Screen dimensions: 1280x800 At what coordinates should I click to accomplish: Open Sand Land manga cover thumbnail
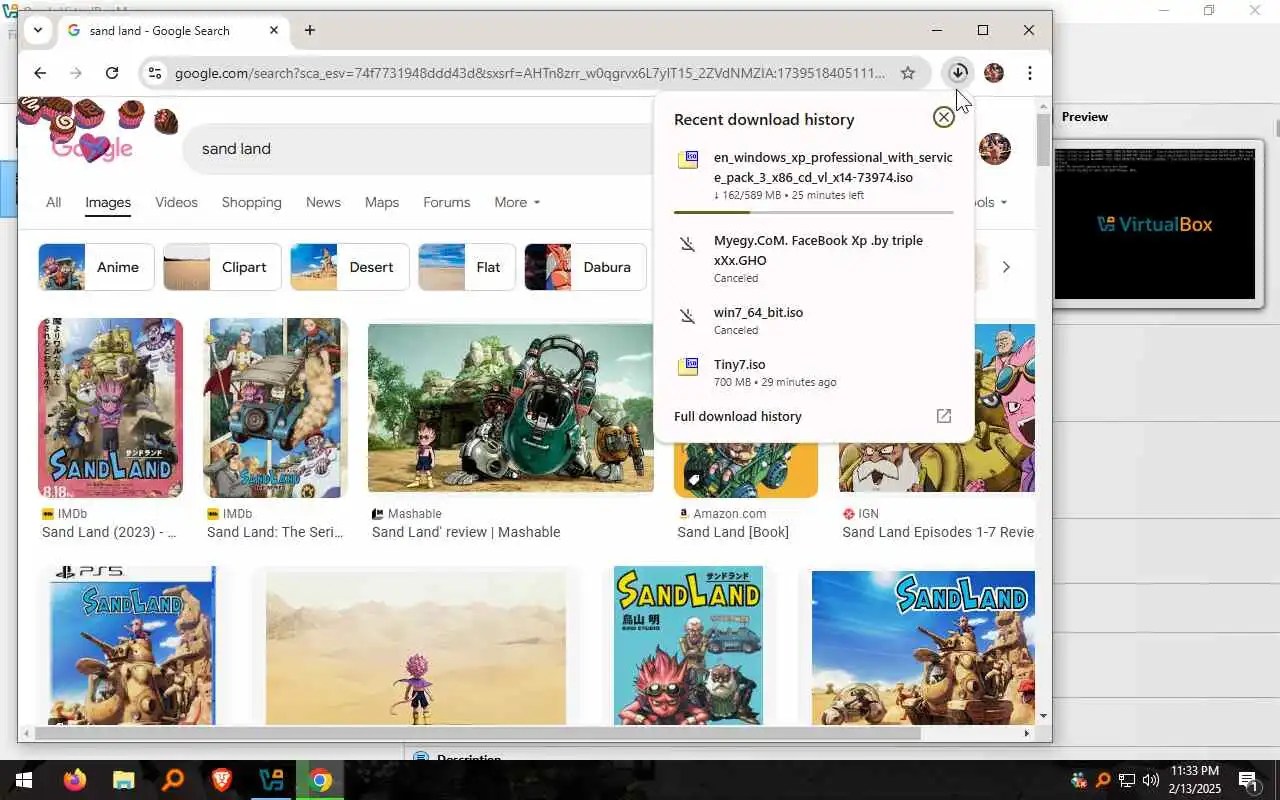click(x=688, y=645)
